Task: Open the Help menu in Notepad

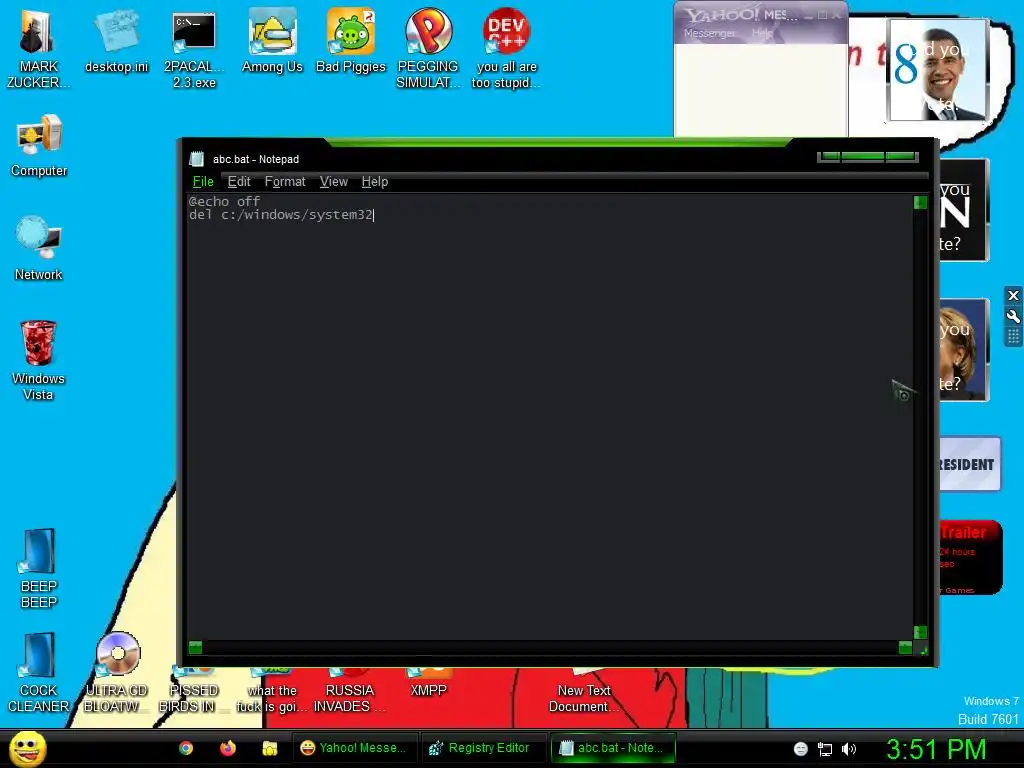Action: 375,182
